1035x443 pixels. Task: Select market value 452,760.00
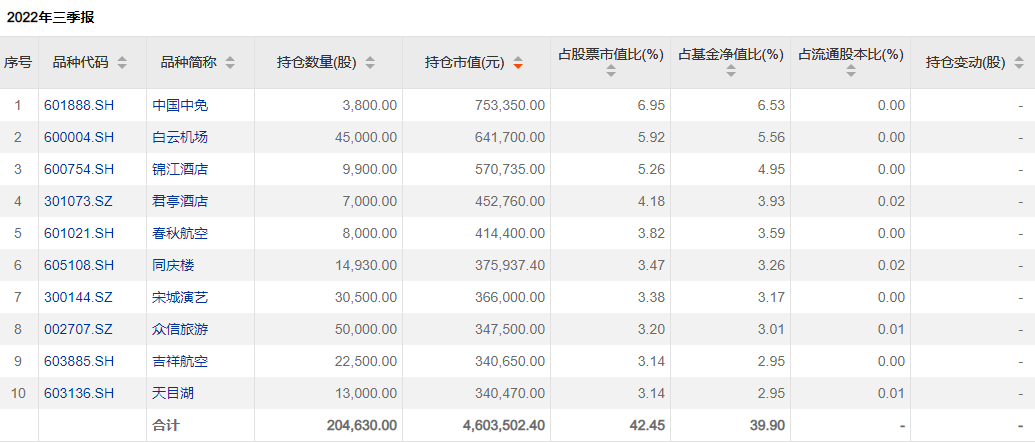click(x=510, y=201)
